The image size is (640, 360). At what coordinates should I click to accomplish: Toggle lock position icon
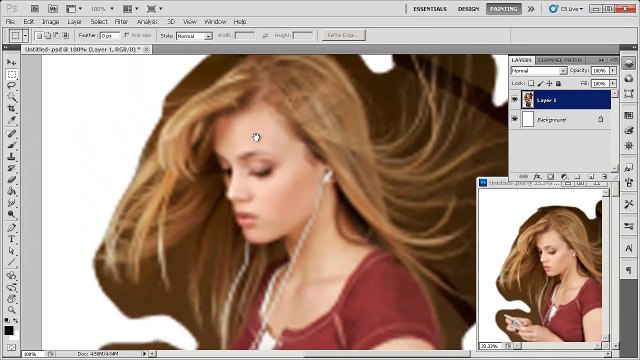click(549, 83)
